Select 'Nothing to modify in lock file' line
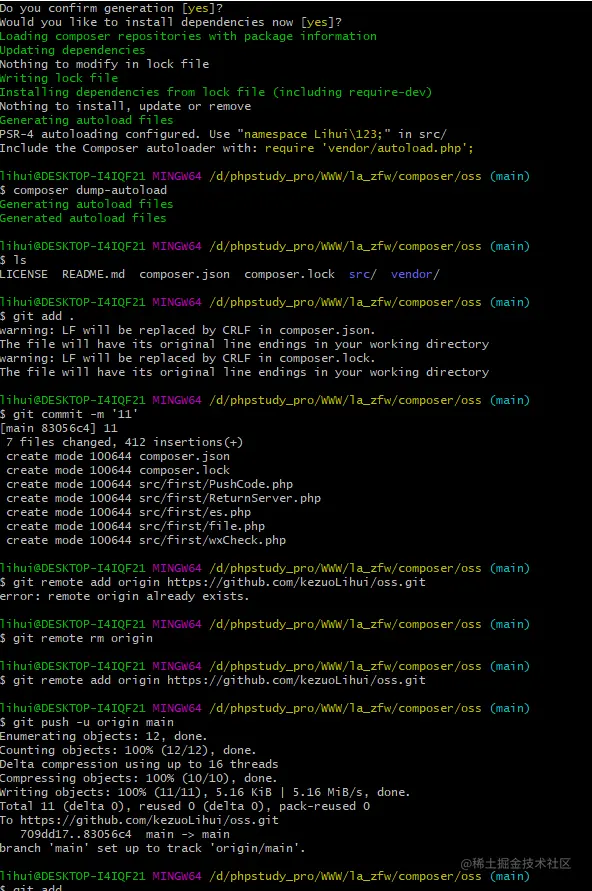 click(x=105, y=64)
